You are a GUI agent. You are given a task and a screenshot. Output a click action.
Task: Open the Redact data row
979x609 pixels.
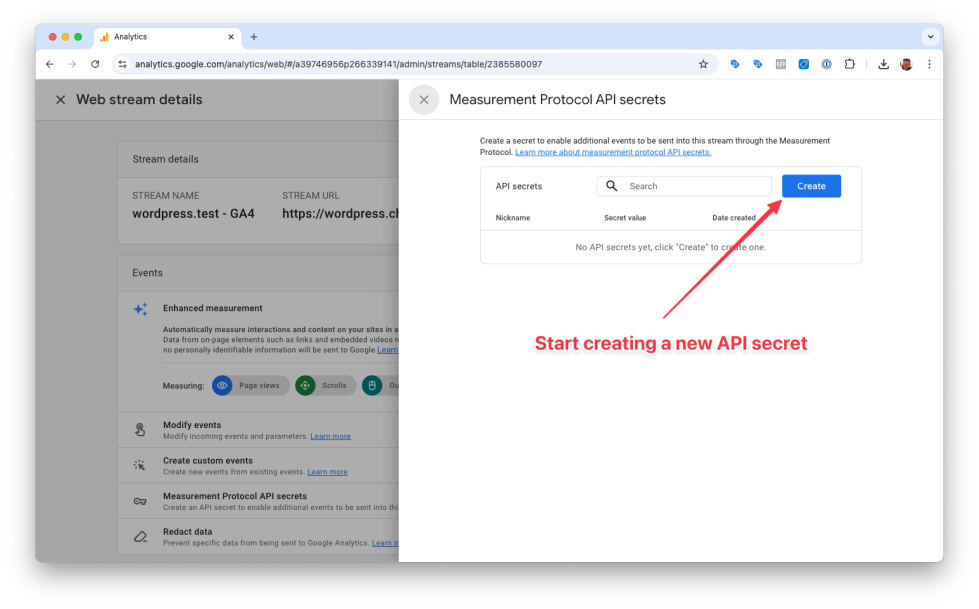pos(258,537)
